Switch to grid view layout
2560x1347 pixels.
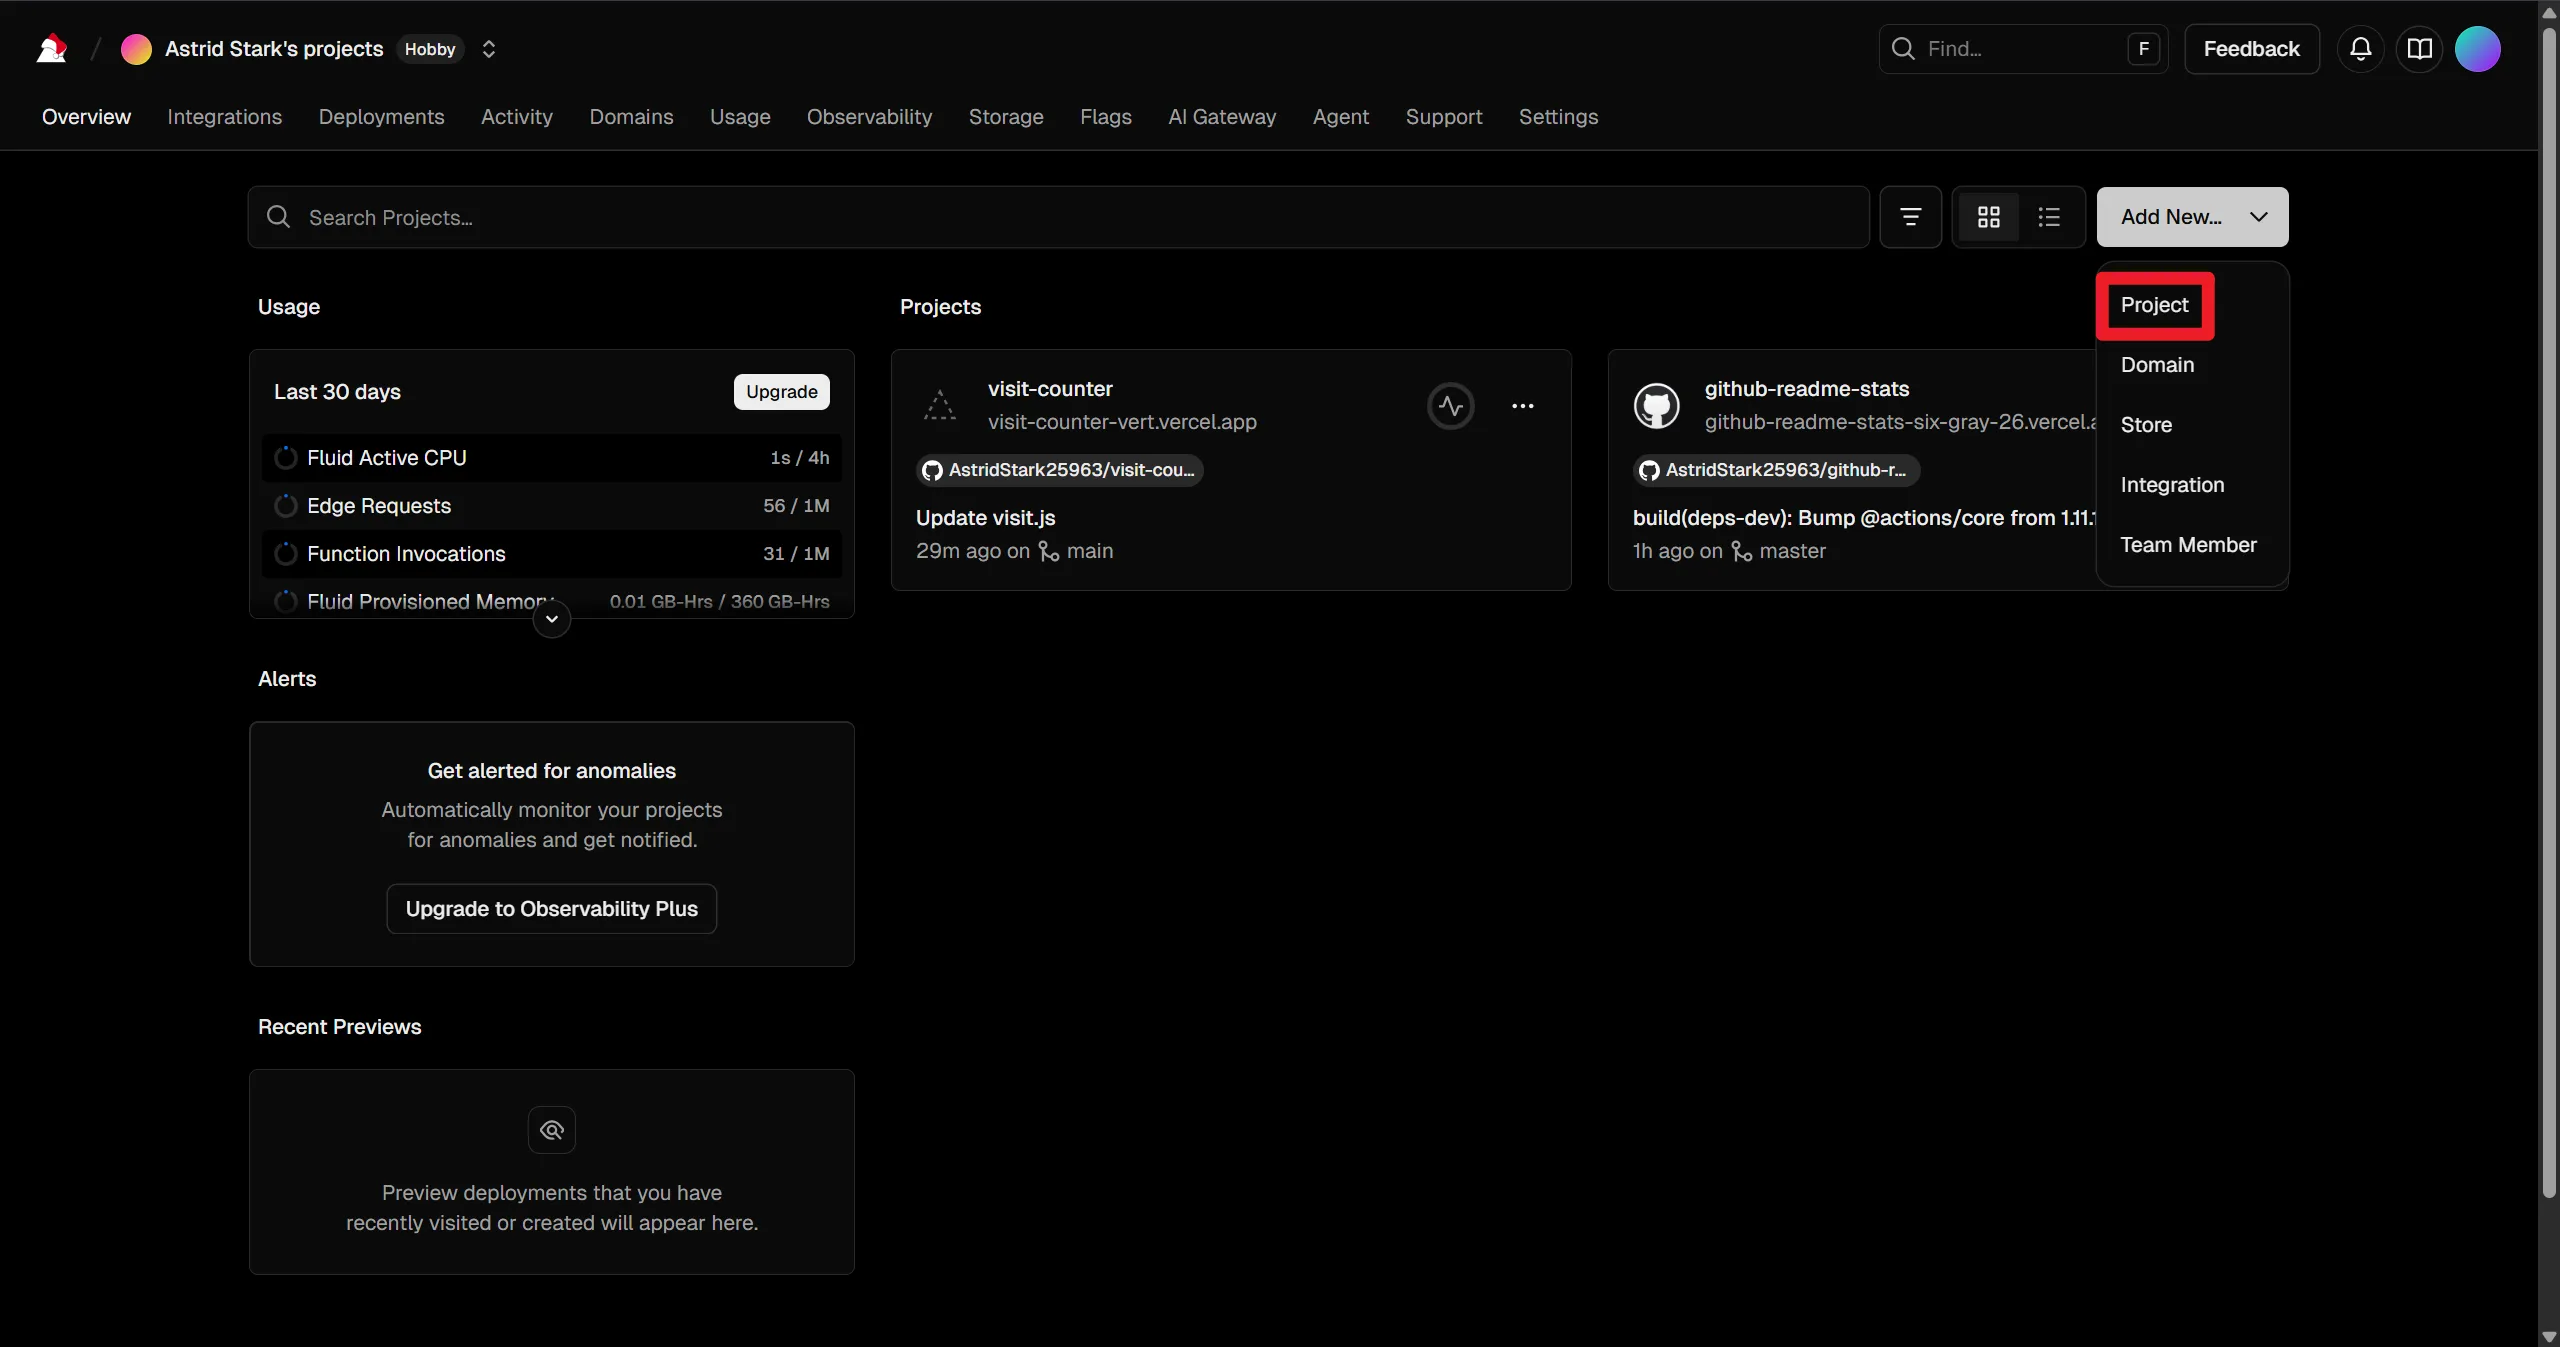1988,217
